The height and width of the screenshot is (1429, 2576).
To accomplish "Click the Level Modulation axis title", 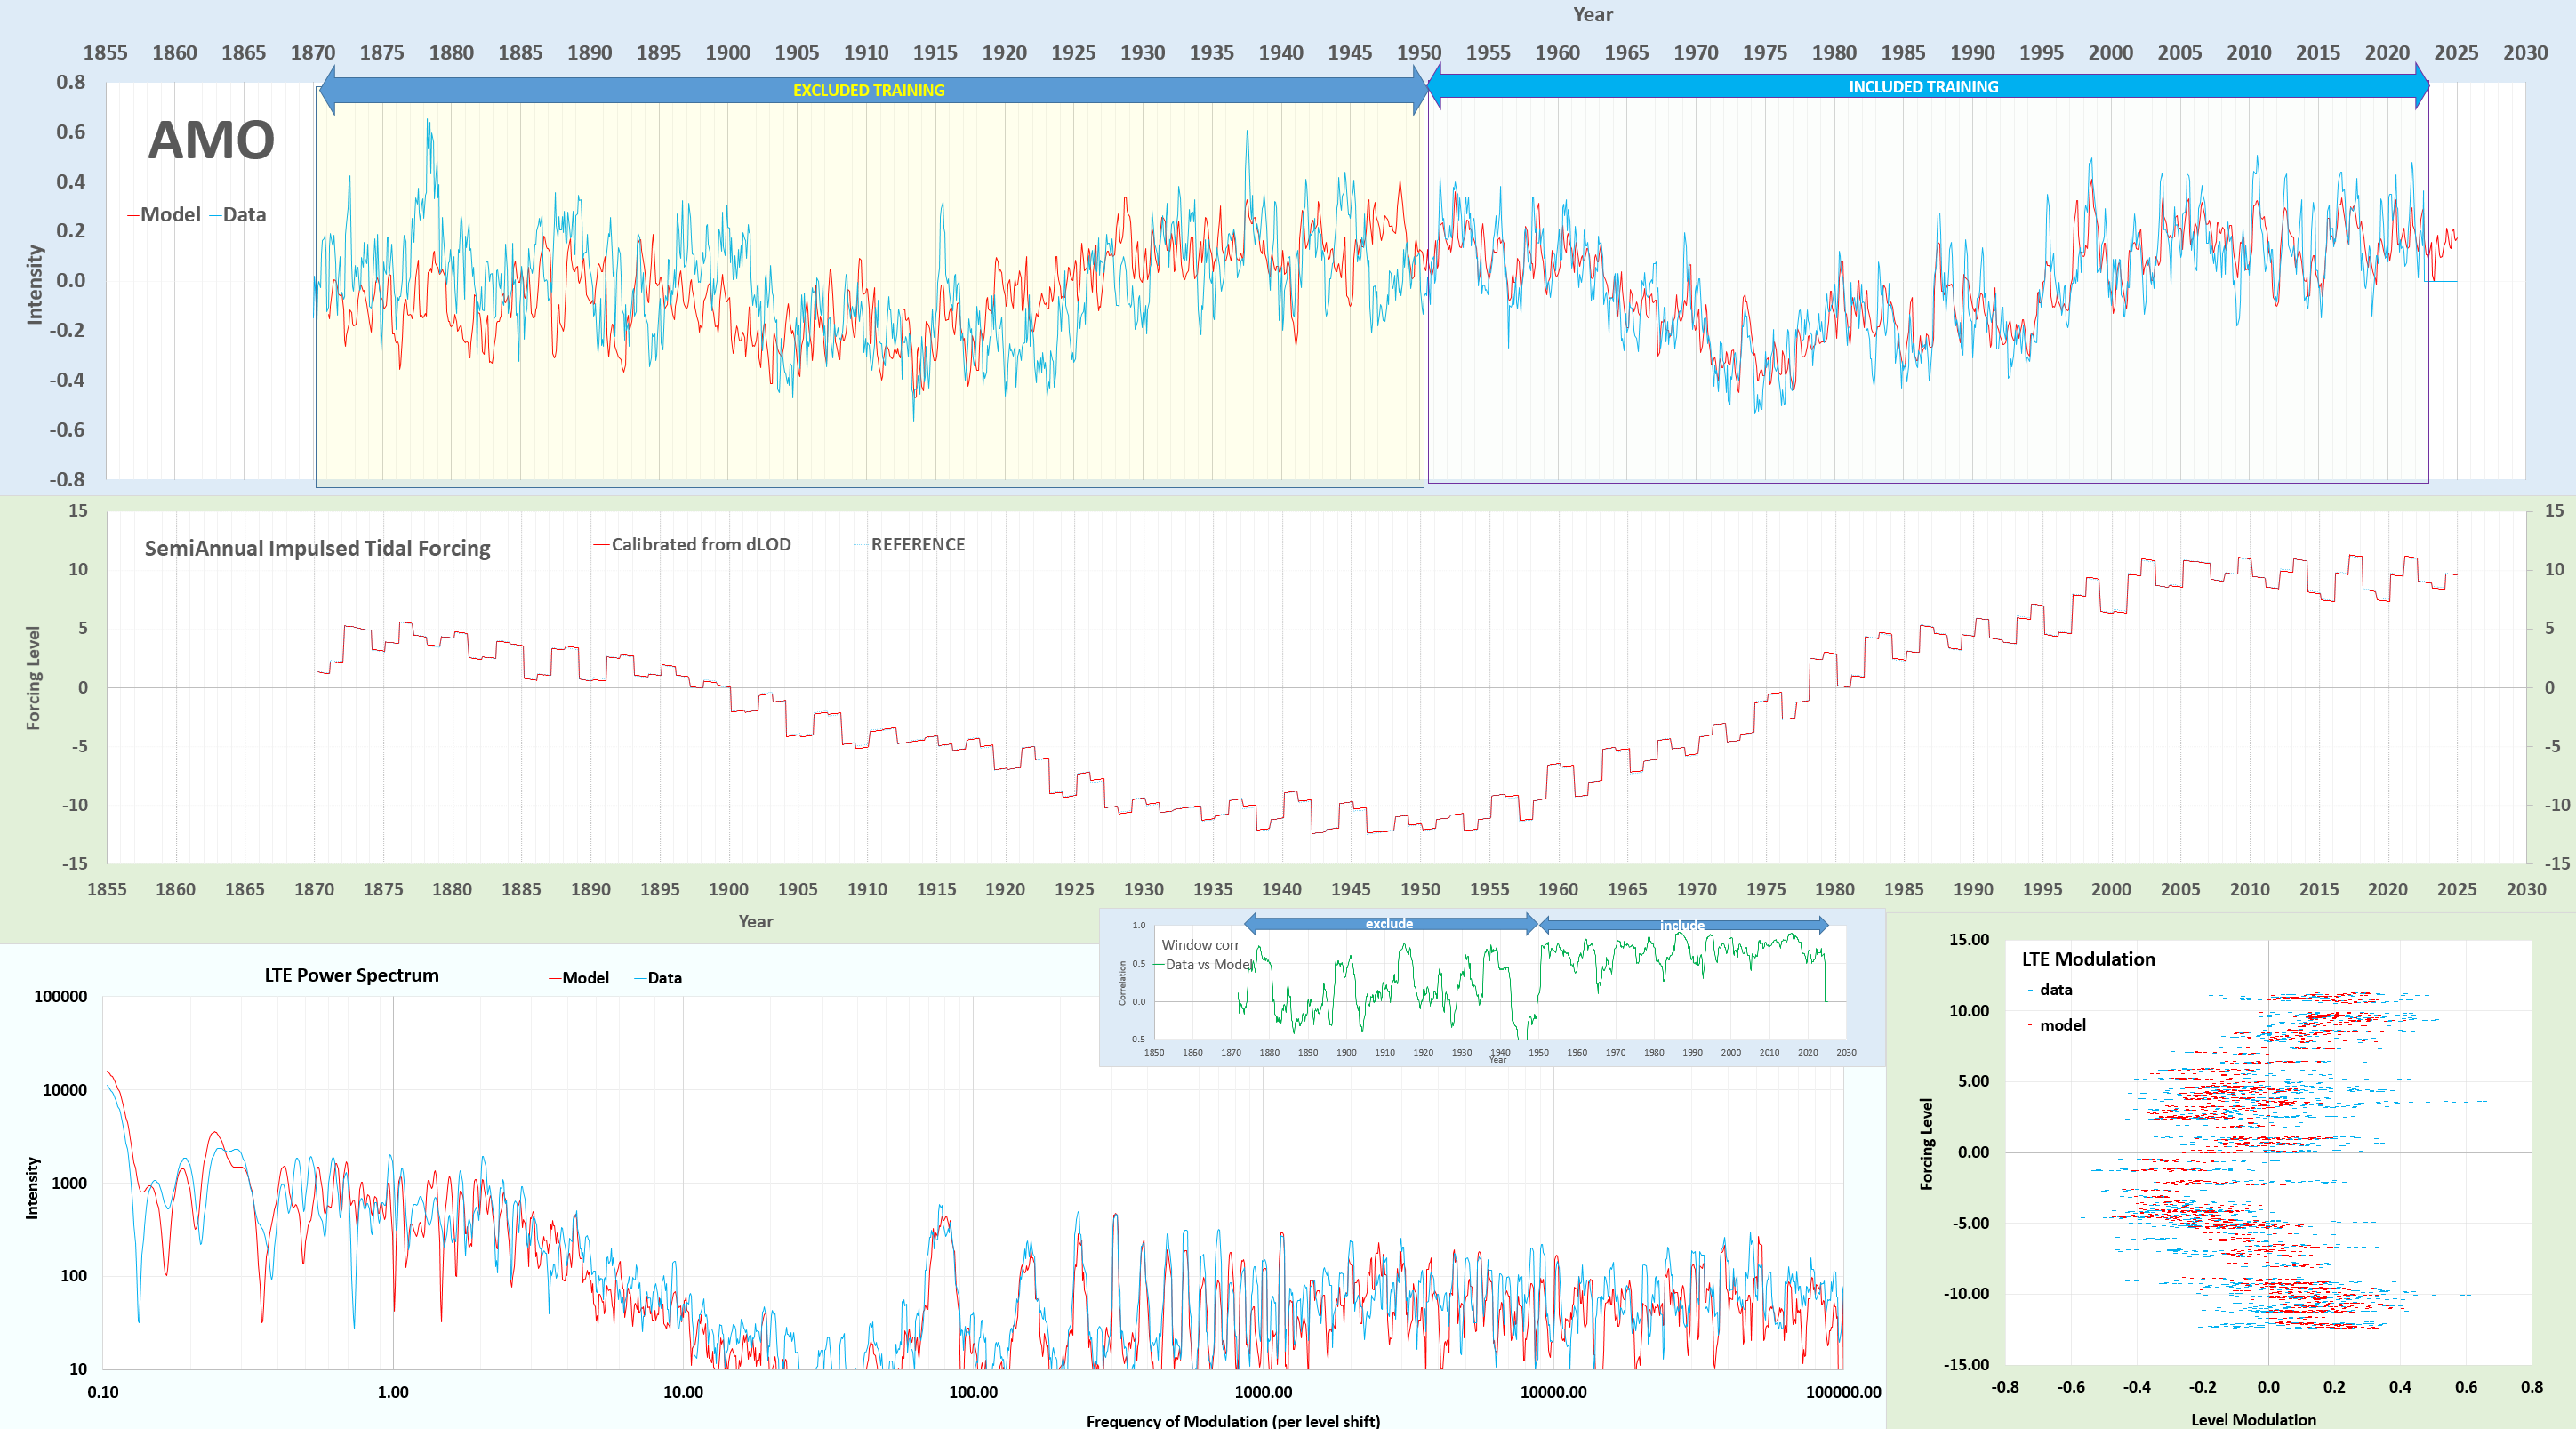I will pos(2253,1419).
